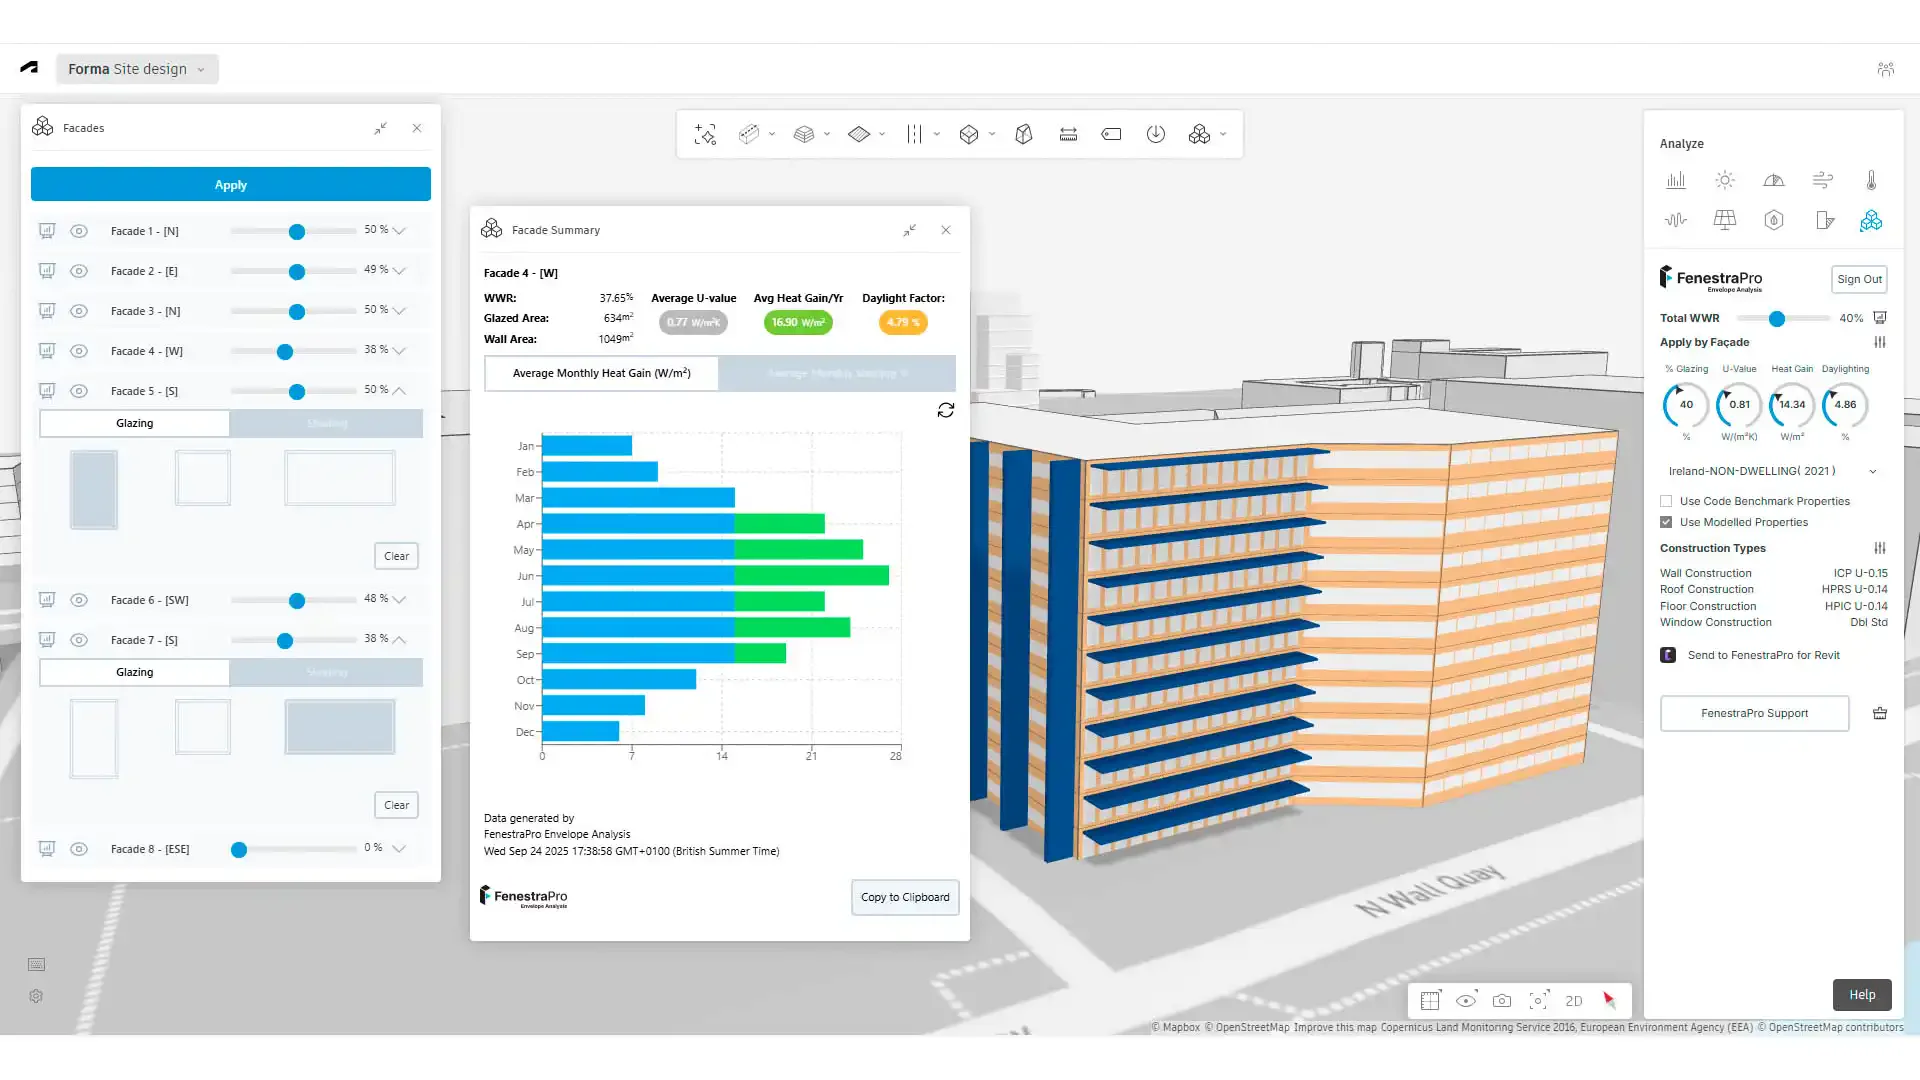
Task: Select Average Monthly Heat Gain tab
Action: coord(602,373)
